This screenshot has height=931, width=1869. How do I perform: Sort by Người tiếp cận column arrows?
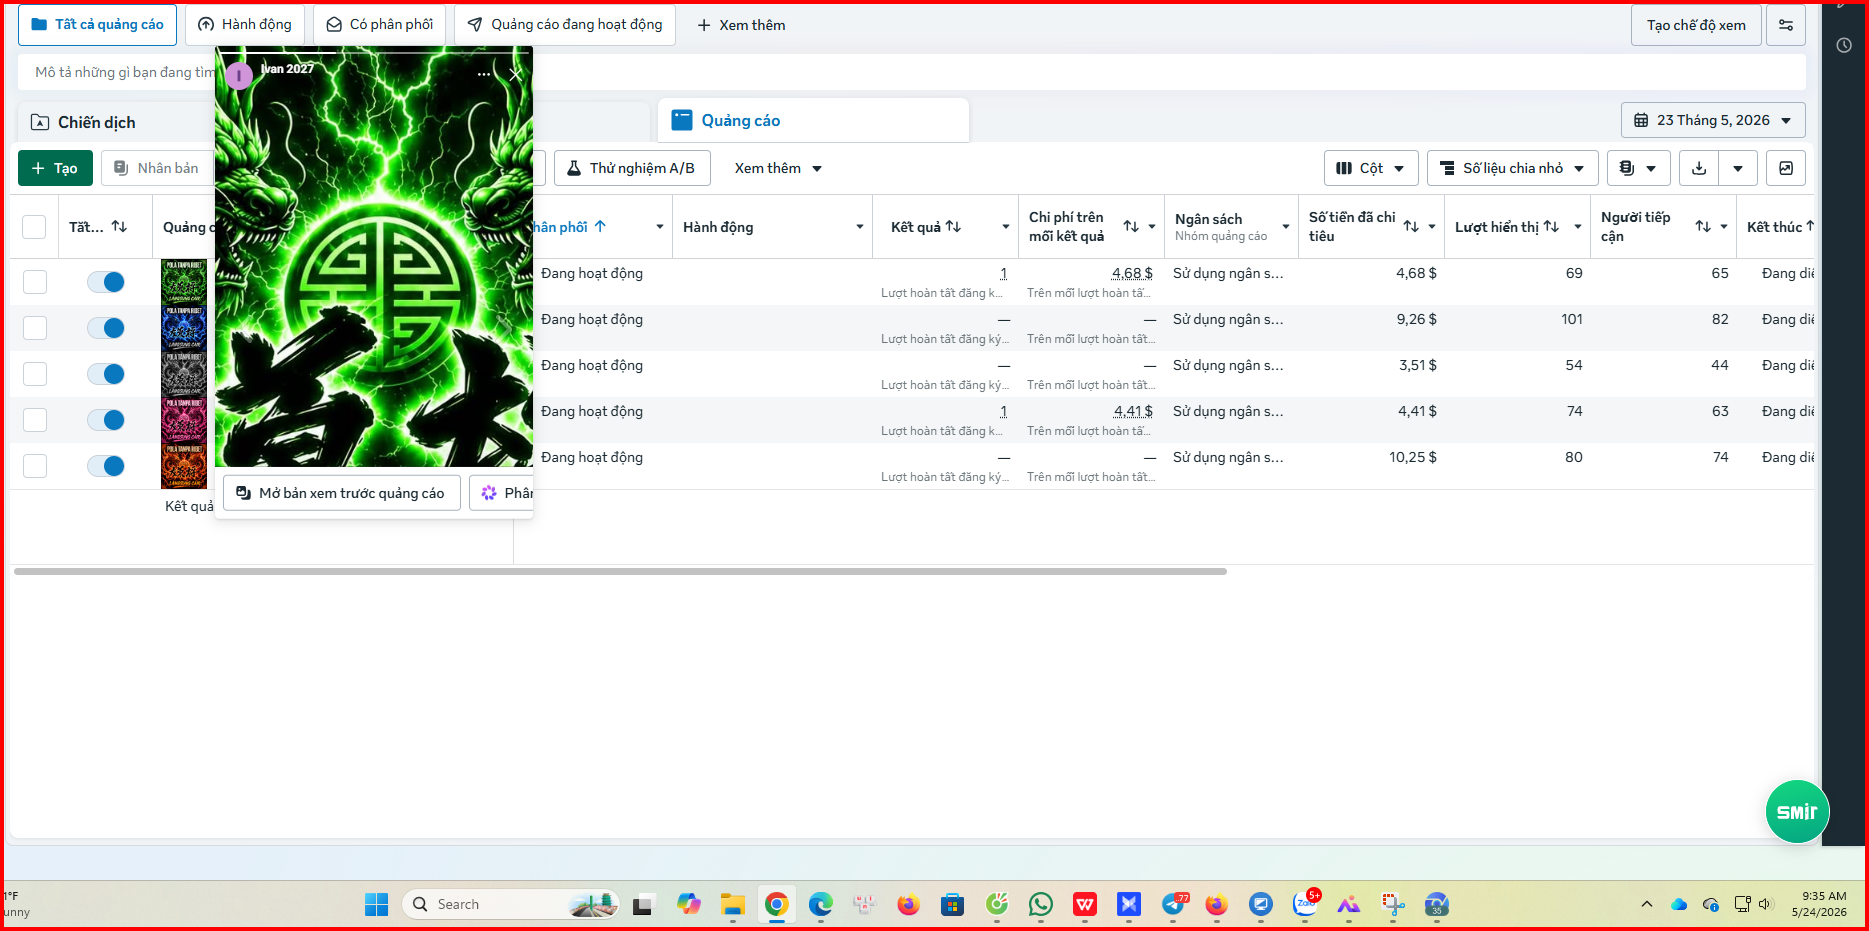click(x=1703, y=227)
